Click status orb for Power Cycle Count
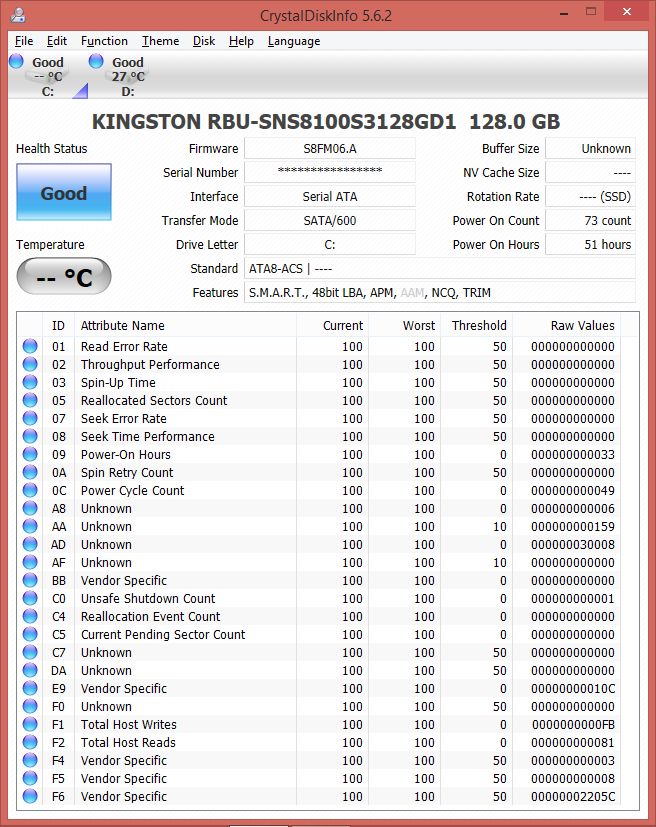 [x=30, y=490]
